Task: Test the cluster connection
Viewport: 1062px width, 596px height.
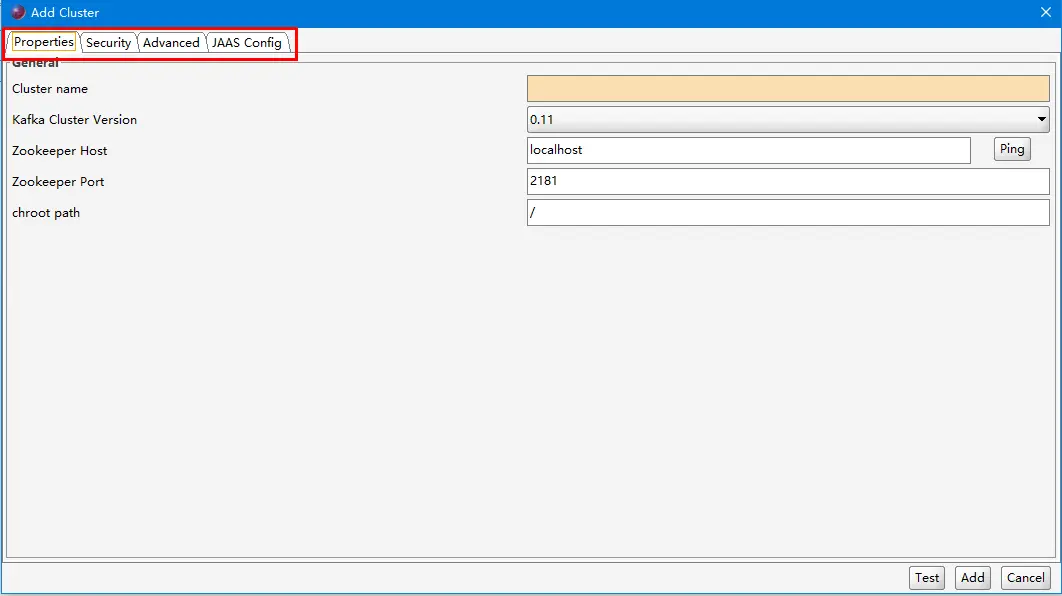Action: 927,578
